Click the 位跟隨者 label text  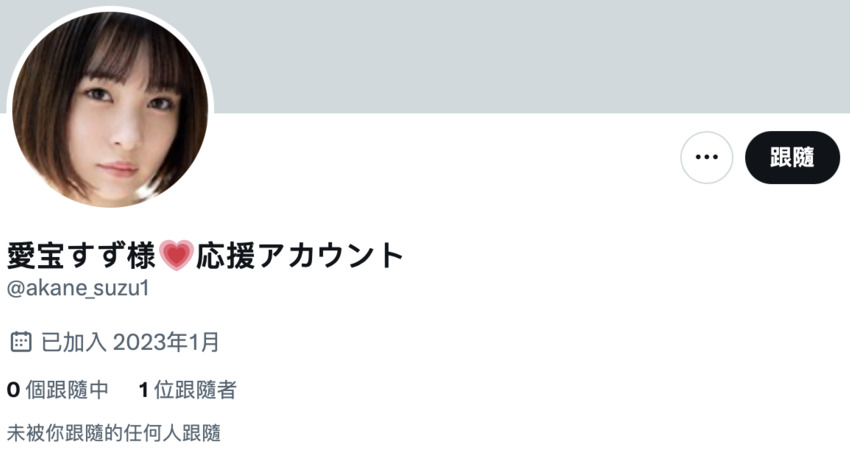195,390
